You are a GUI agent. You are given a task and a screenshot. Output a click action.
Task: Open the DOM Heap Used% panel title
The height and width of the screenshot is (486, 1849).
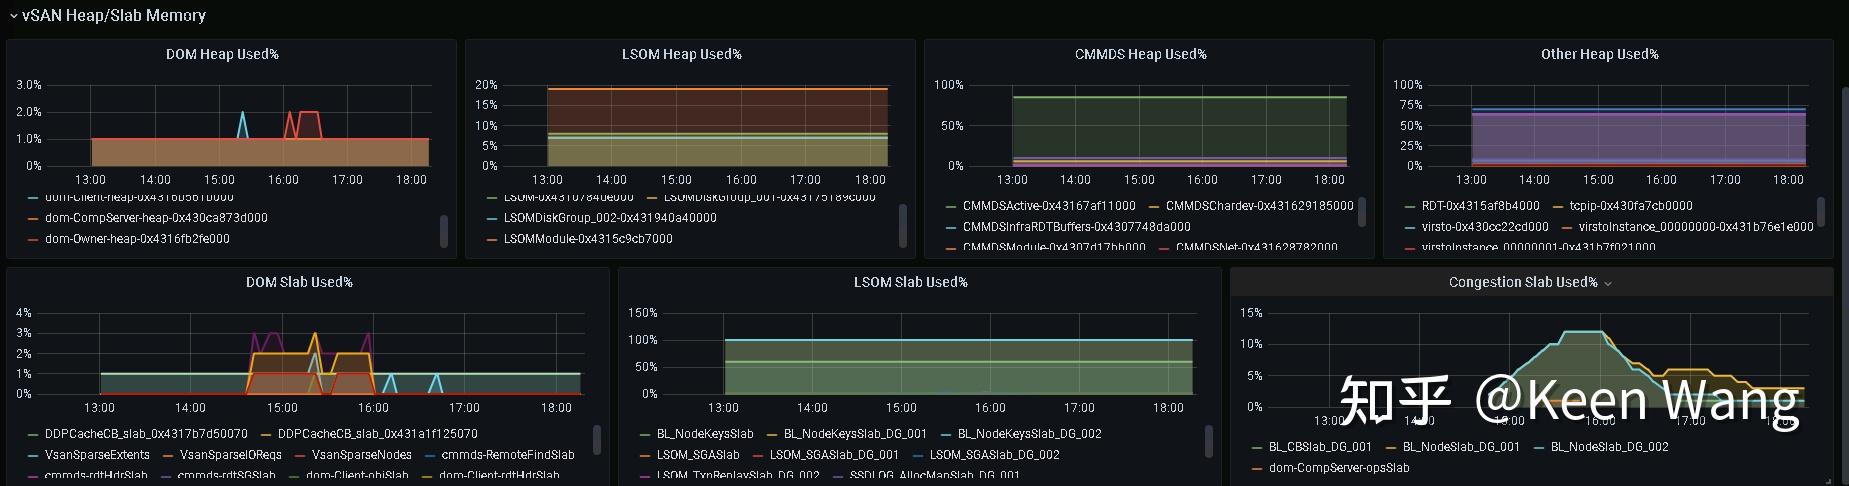222,54
